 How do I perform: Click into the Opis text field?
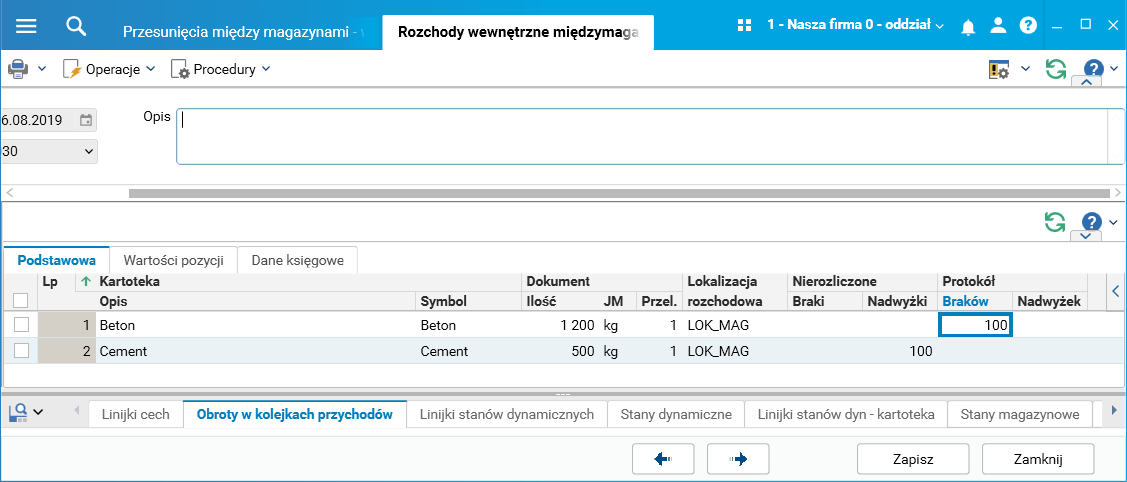[x=640, y=135]
